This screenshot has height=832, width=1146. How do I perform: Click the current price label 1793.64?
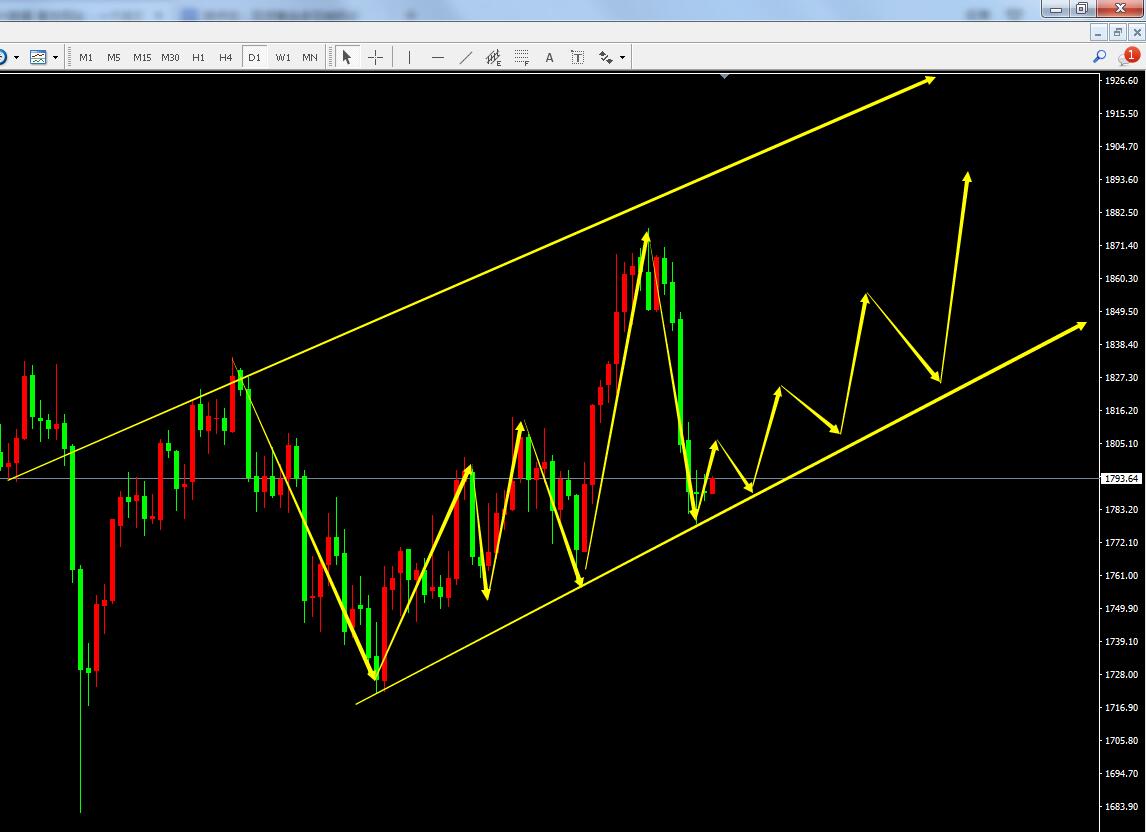coord(1121,479)
